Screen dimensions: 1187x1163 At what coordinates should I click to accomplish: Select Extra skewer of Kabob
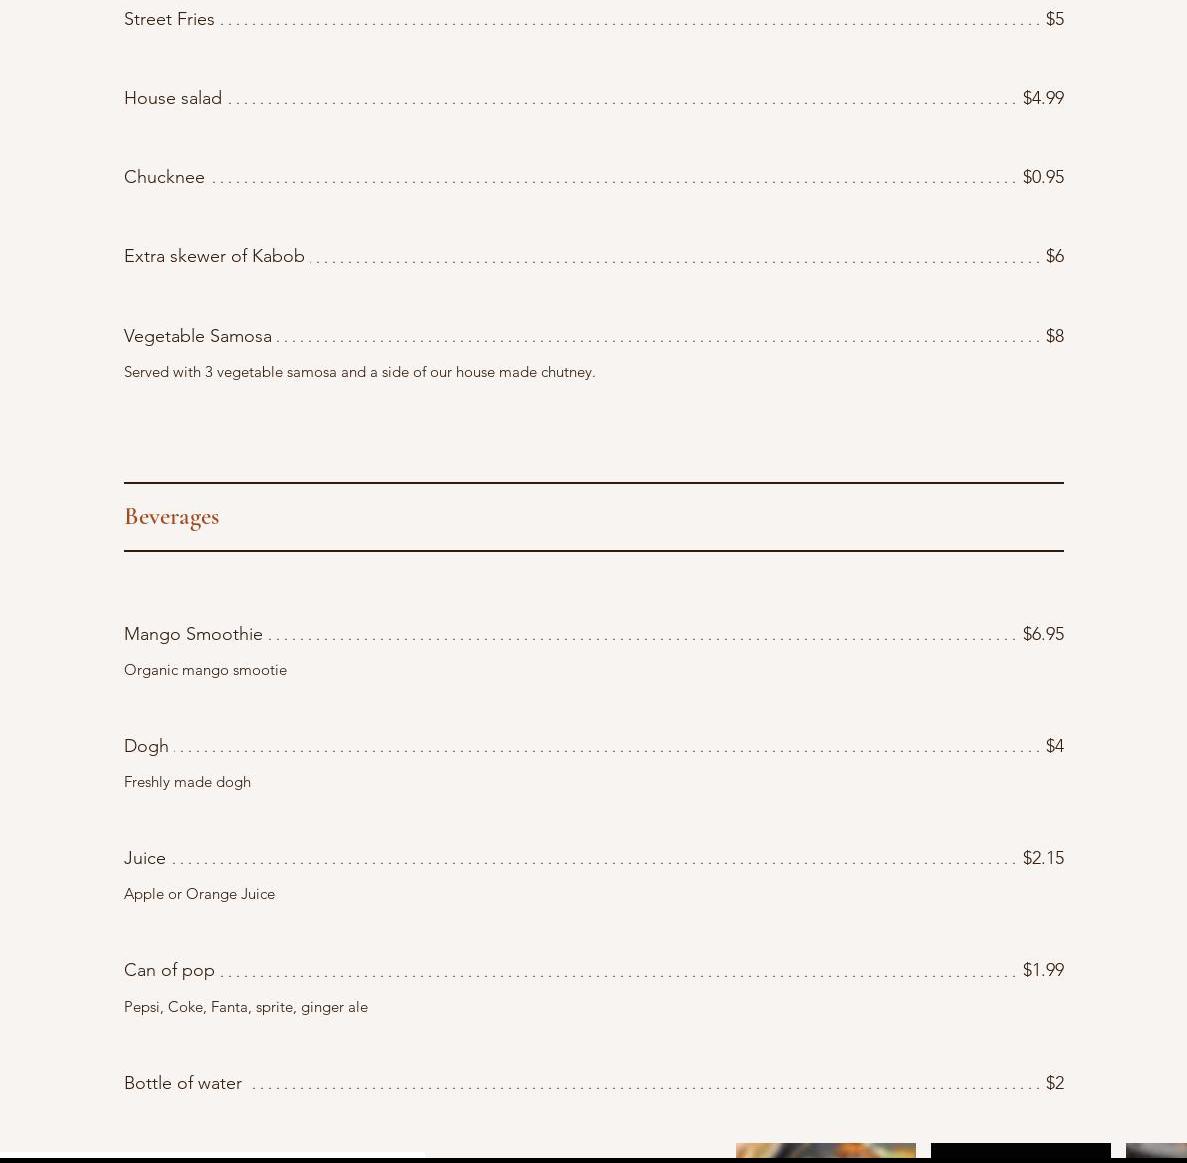coord(214,256)
